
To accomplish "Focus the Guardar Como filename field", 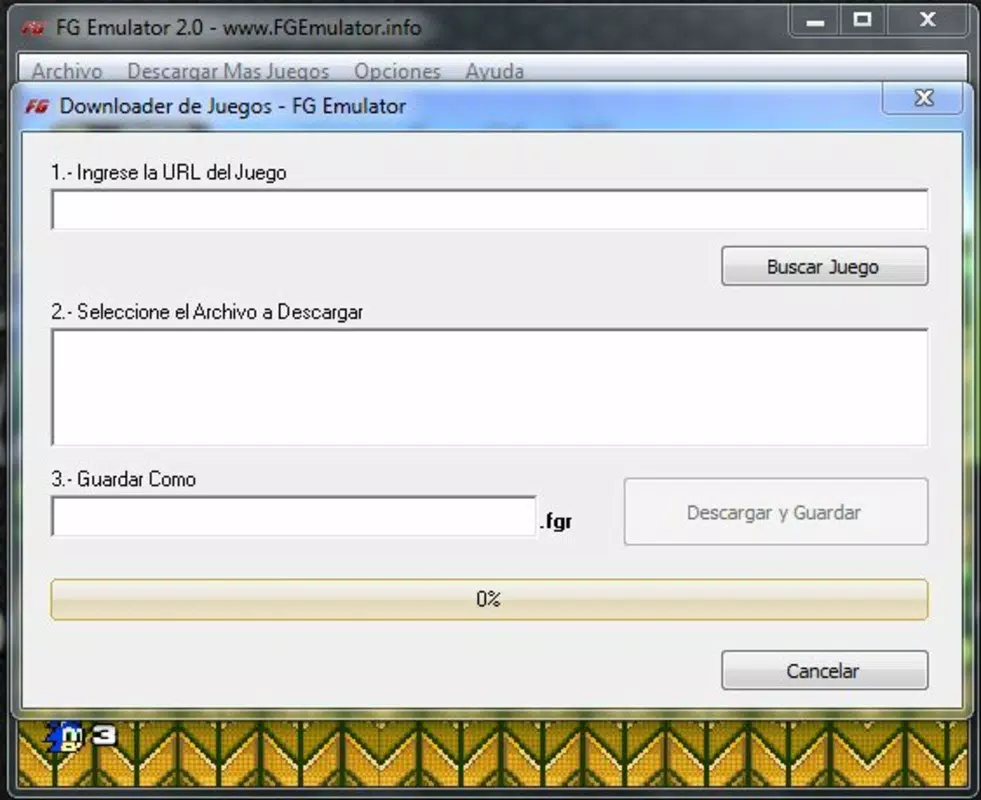I will 294,517.
